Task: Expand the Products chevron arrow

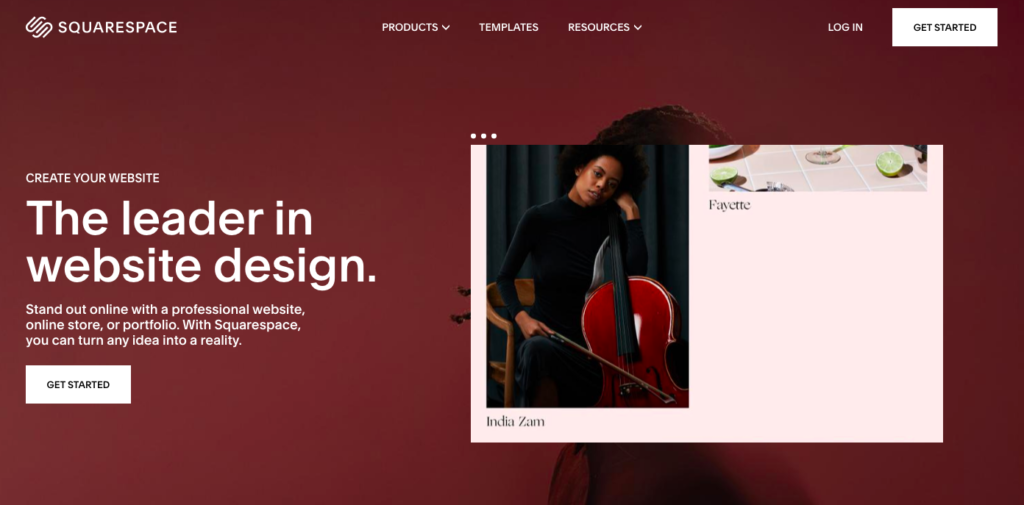Action: point(445,27)
